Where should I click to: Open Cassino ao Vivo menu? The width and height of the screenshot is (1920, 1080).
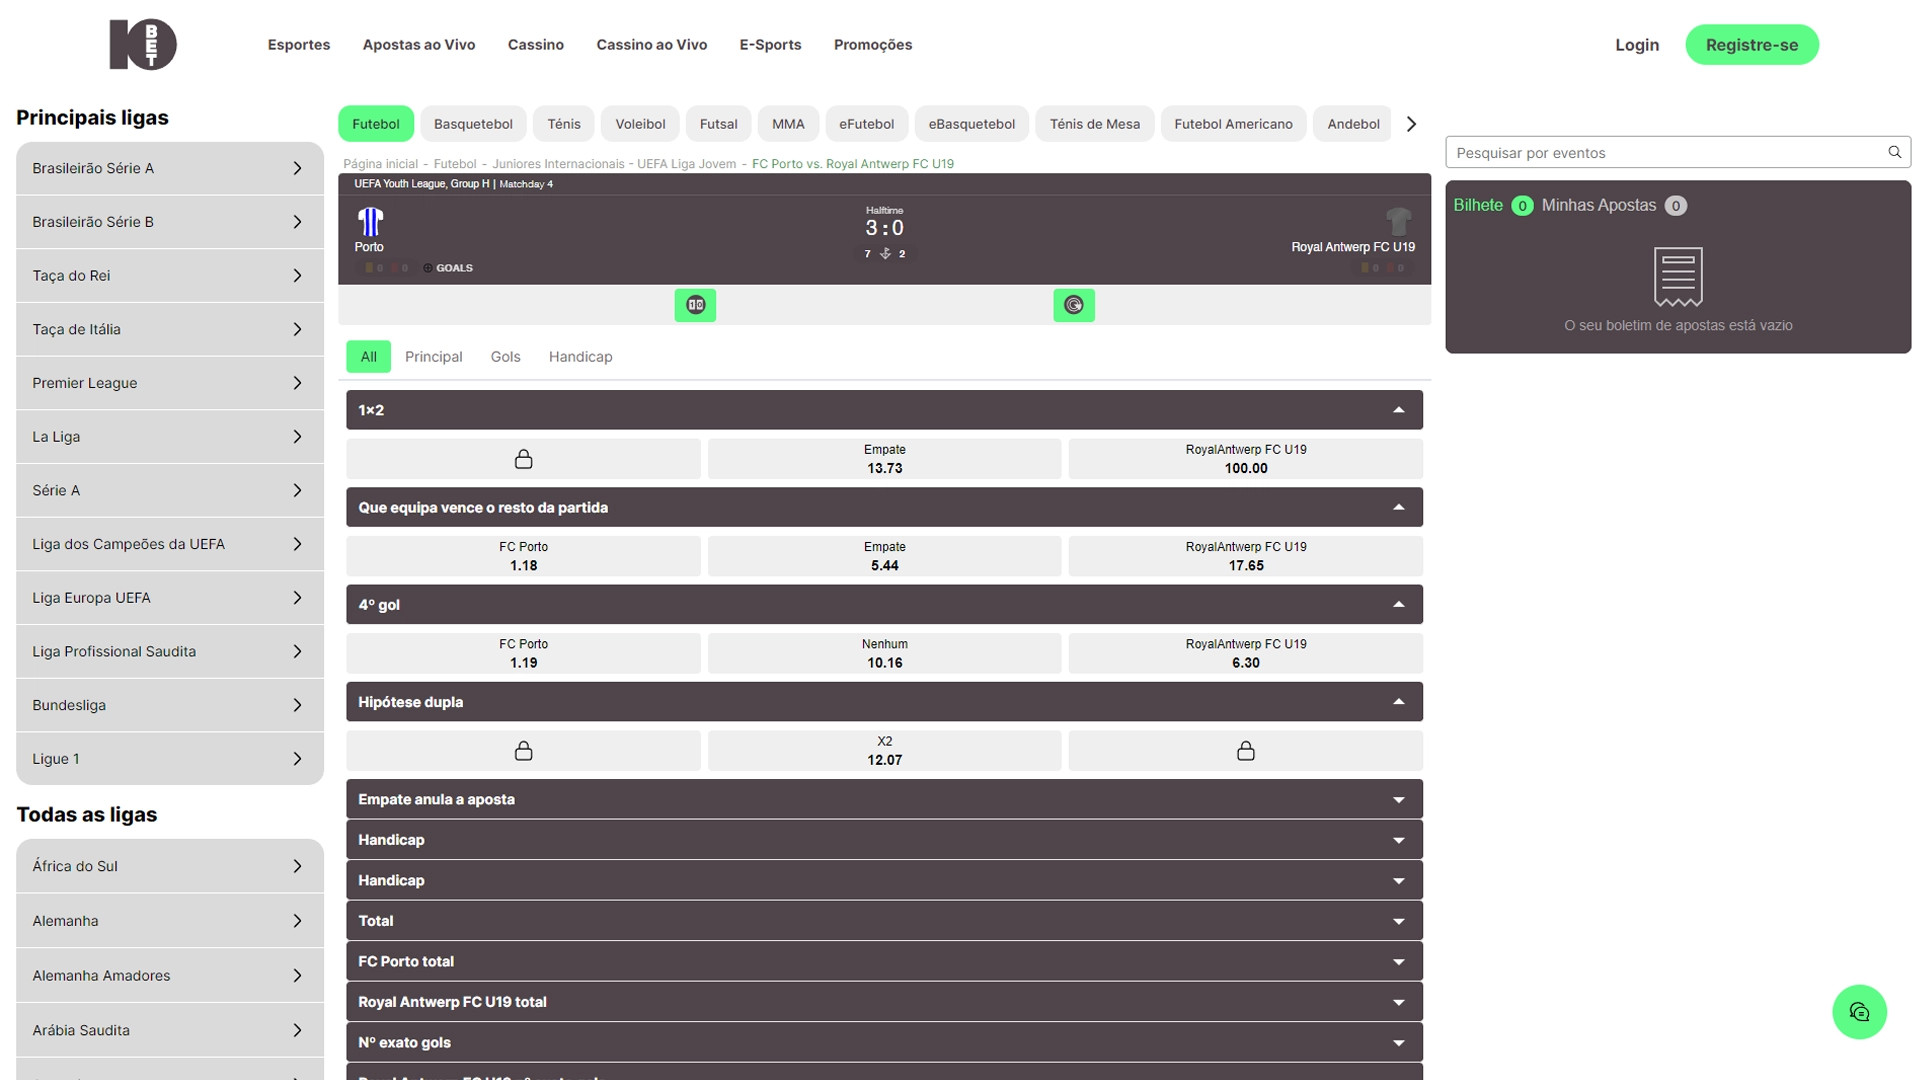point(651,45)
